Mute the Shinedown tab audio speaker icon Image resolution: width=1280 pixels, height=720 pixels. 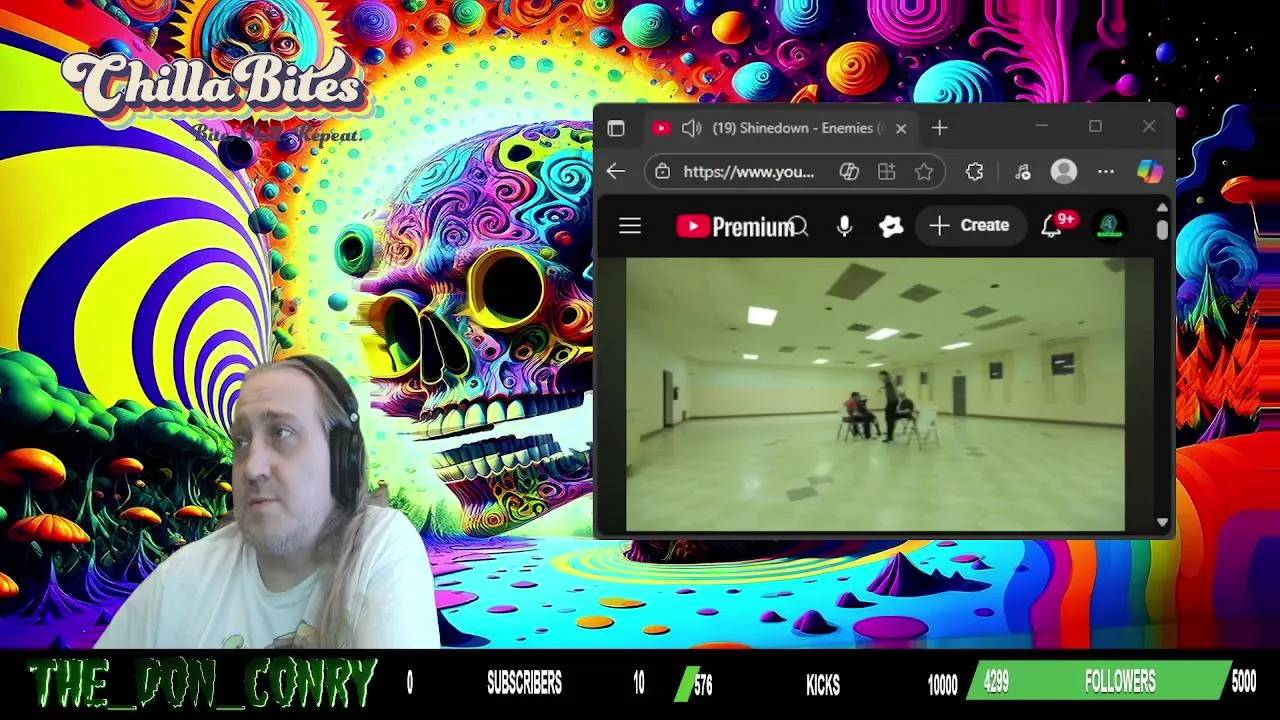[x=691, y=128]
